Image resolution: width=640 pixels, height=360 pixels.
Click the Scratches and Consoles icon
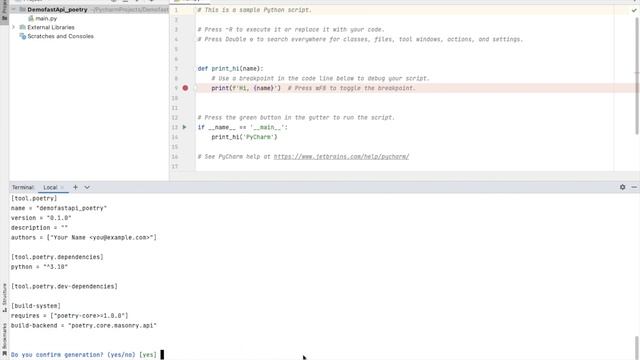(22, 36)
